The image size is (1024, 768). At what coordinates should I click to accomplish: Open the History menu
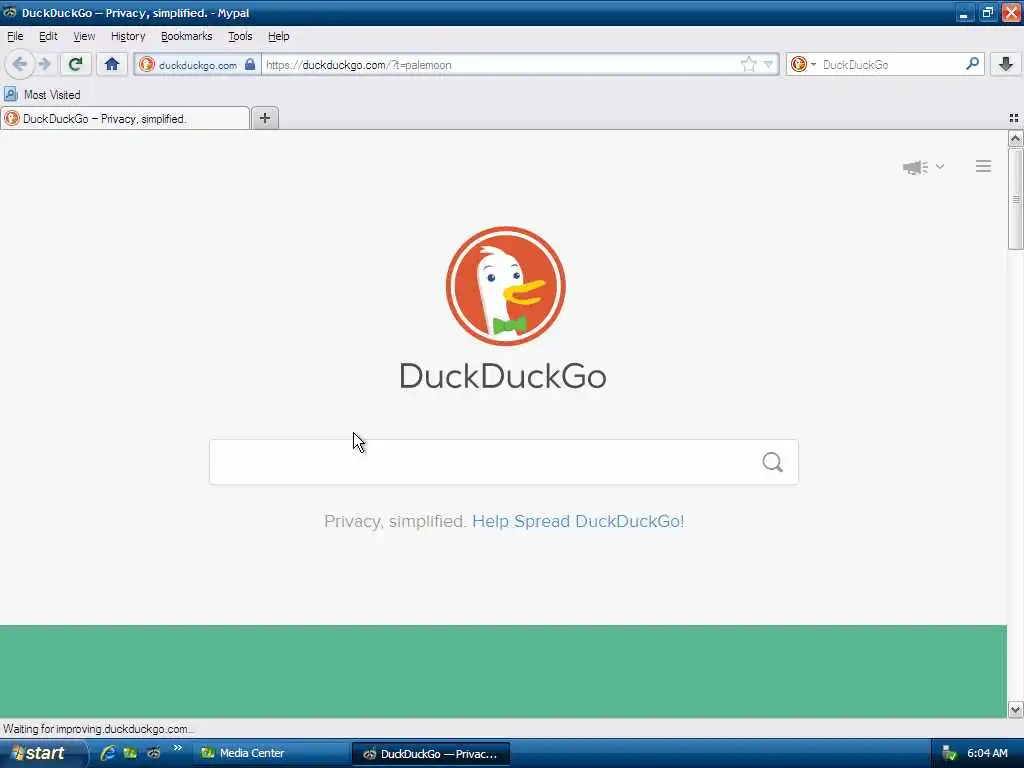tap(128, 37)
